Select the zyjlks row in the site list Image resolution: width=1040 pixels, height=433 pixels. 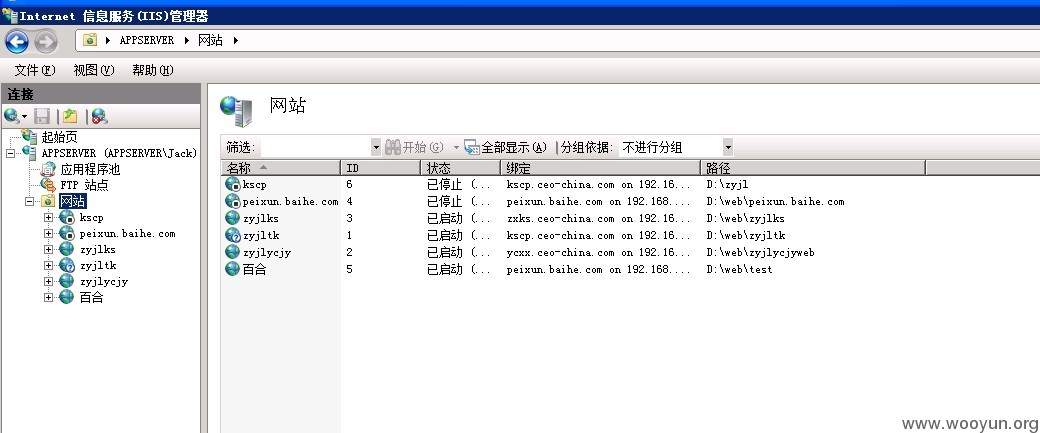(574, 218)
